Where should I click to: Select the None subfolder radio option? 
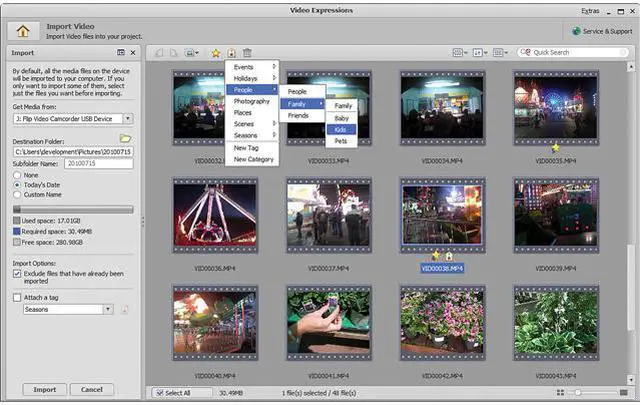17,174
